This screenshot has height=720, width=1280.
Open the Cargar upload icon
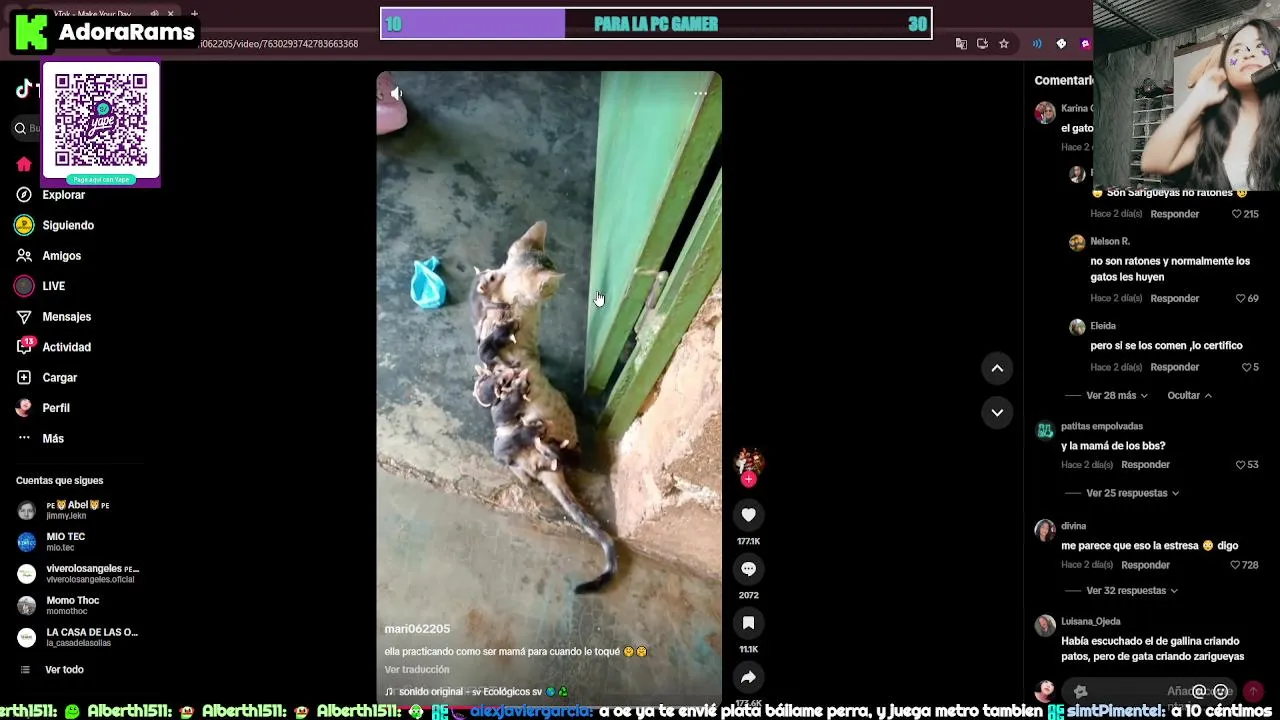(24, 378)
